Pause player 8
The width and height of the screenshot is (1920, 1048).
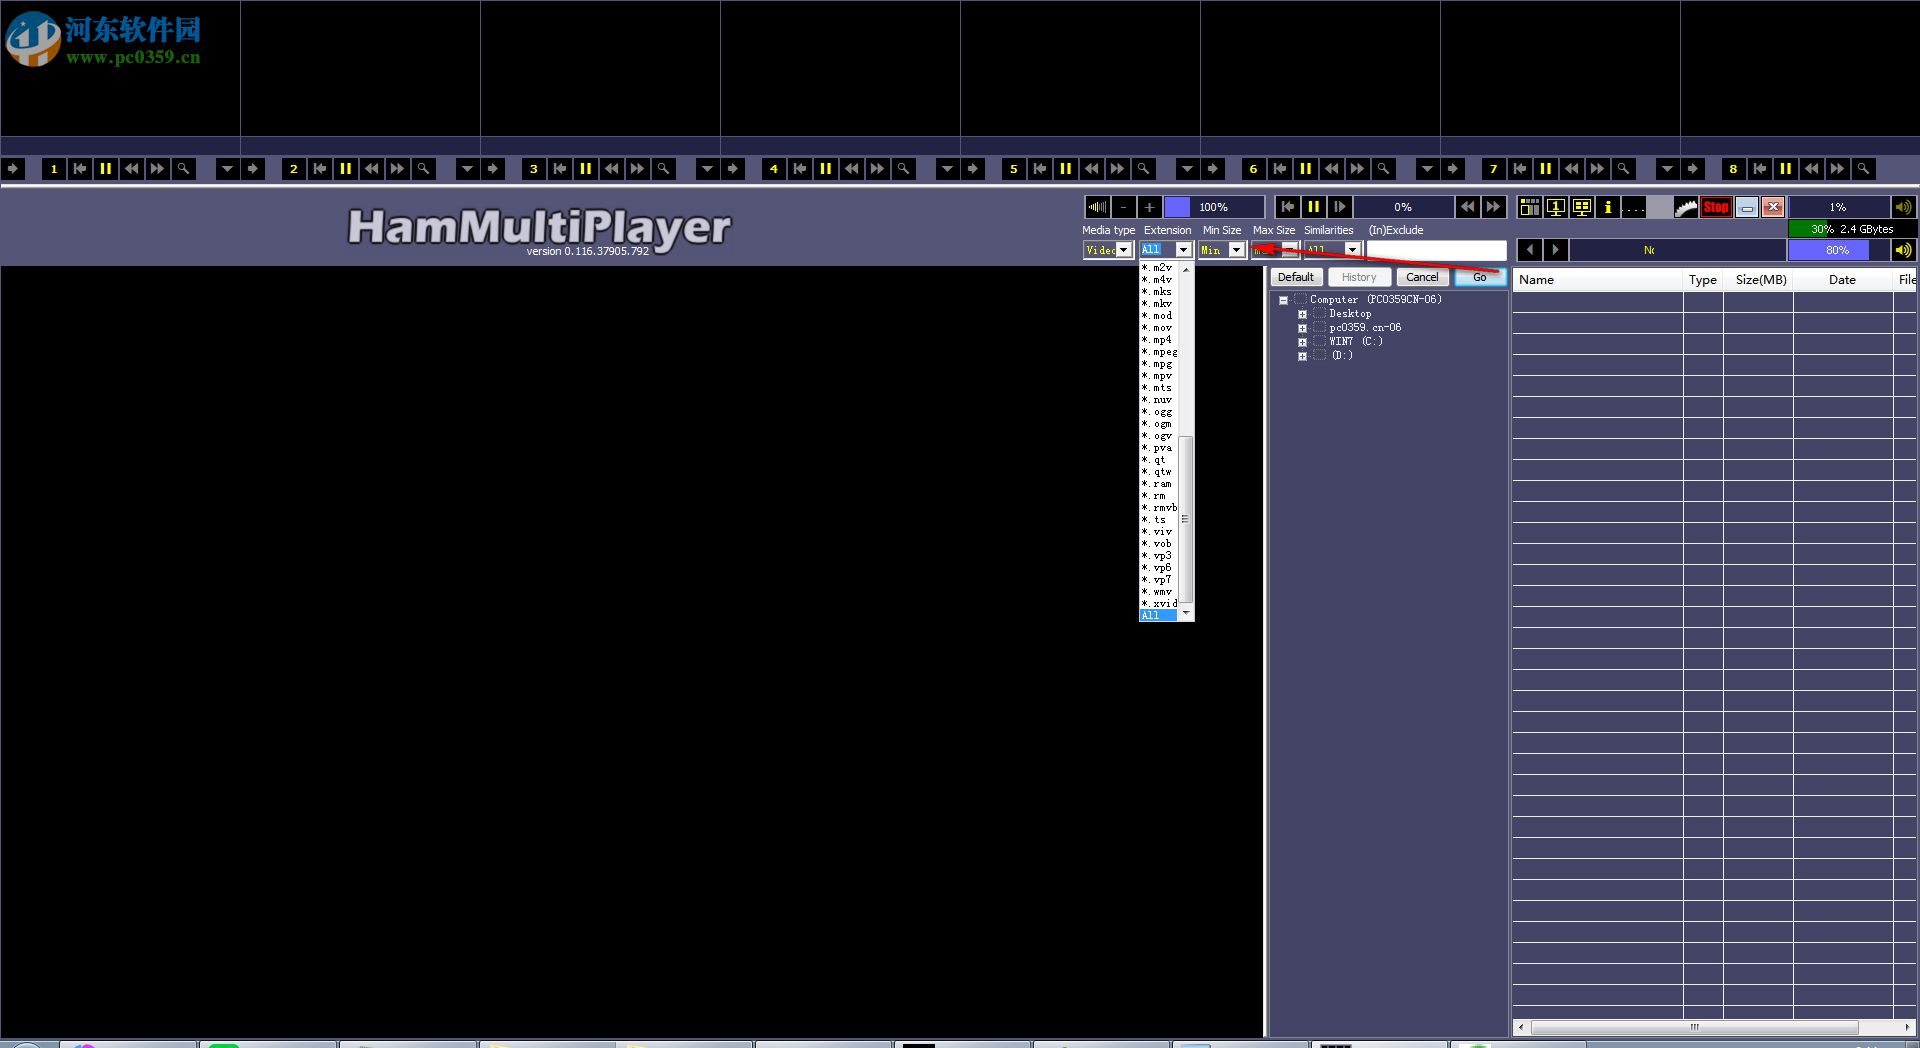tap(1785, 169)
